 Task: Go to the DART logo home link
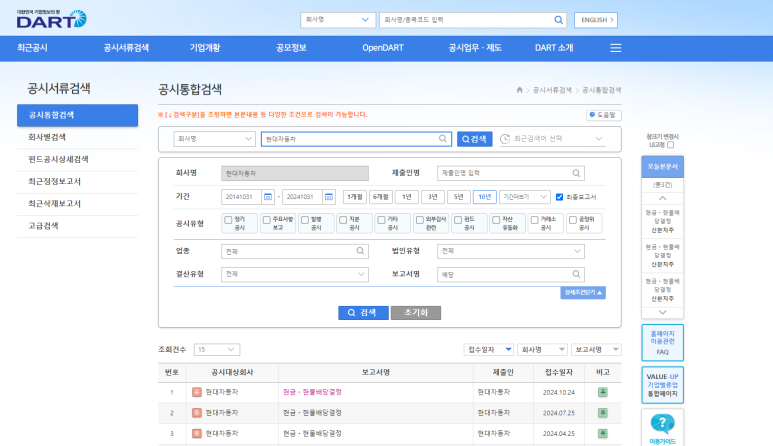point(51,19)
